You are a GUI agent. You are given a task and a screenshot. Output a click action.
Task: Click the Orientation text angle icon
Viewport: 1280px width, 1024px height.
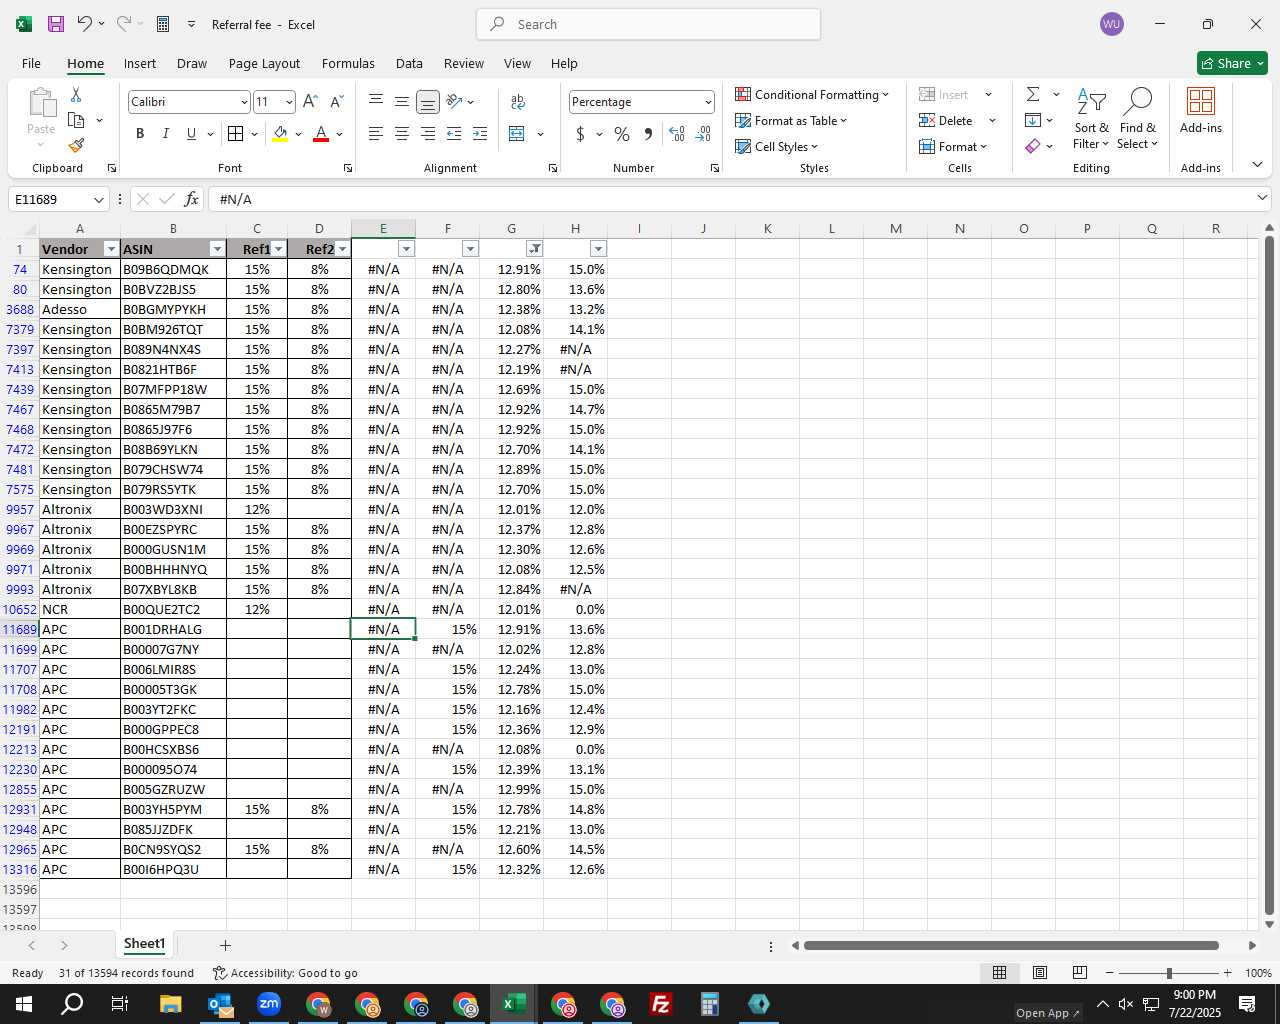(454, 101)
